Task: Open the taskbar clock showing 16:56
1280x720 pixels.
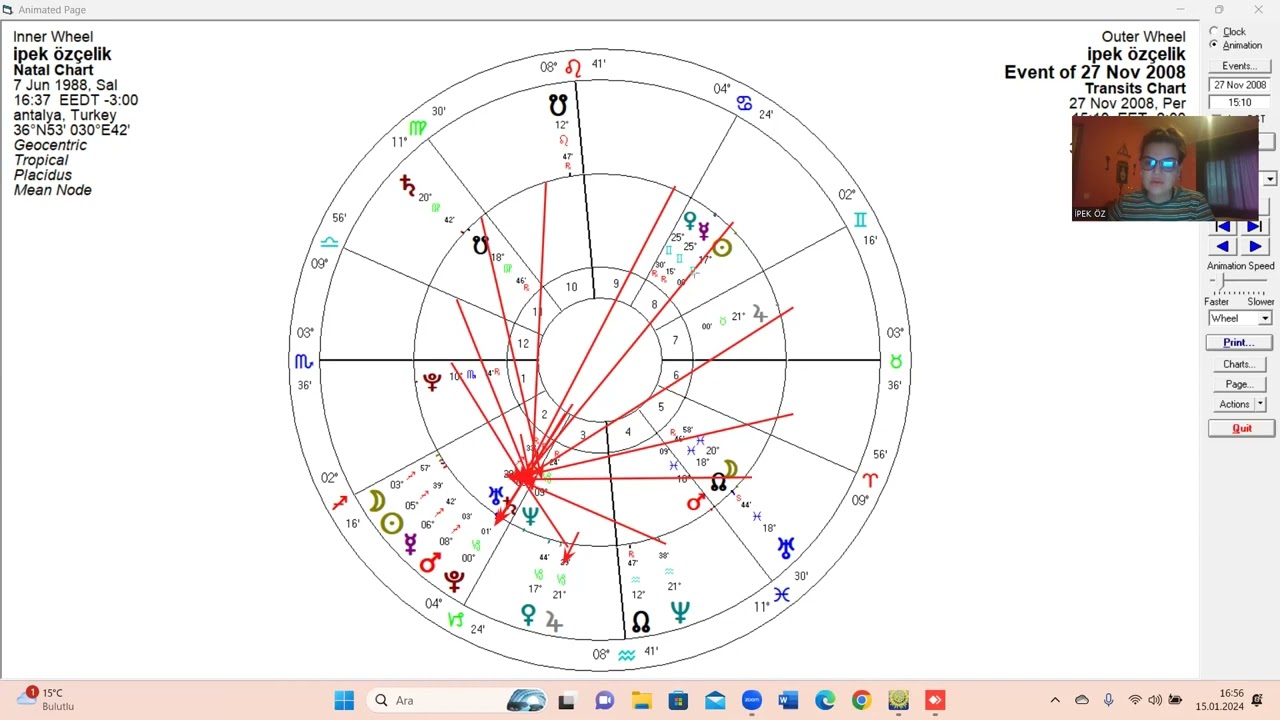Action: 1218,700
